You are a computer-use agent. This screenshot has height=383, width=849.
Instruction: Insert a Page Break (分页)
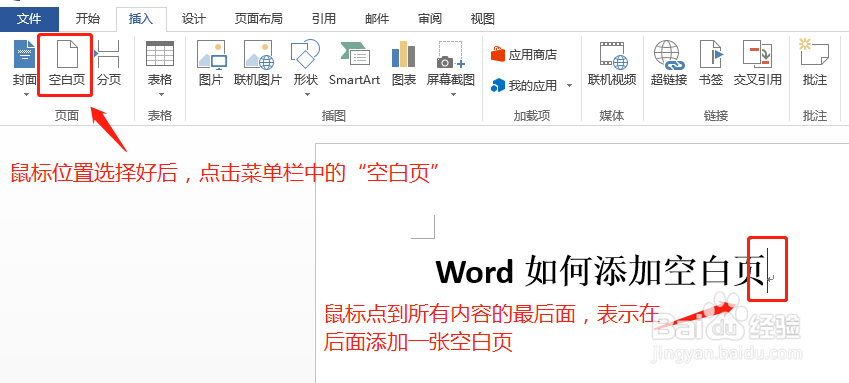[x=108, y=63]
